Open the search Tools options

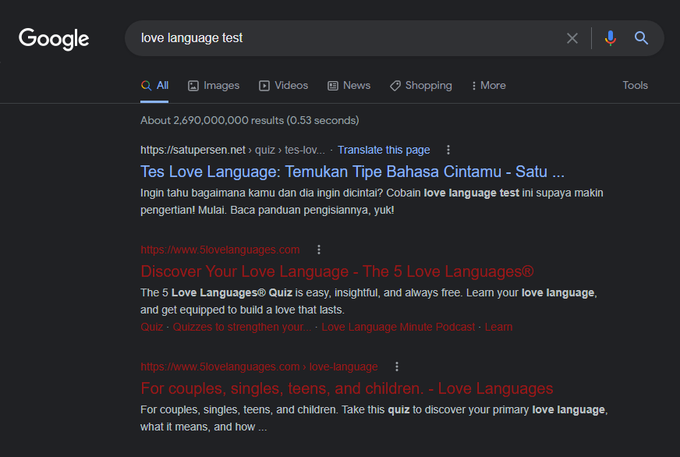click(635, 85)
